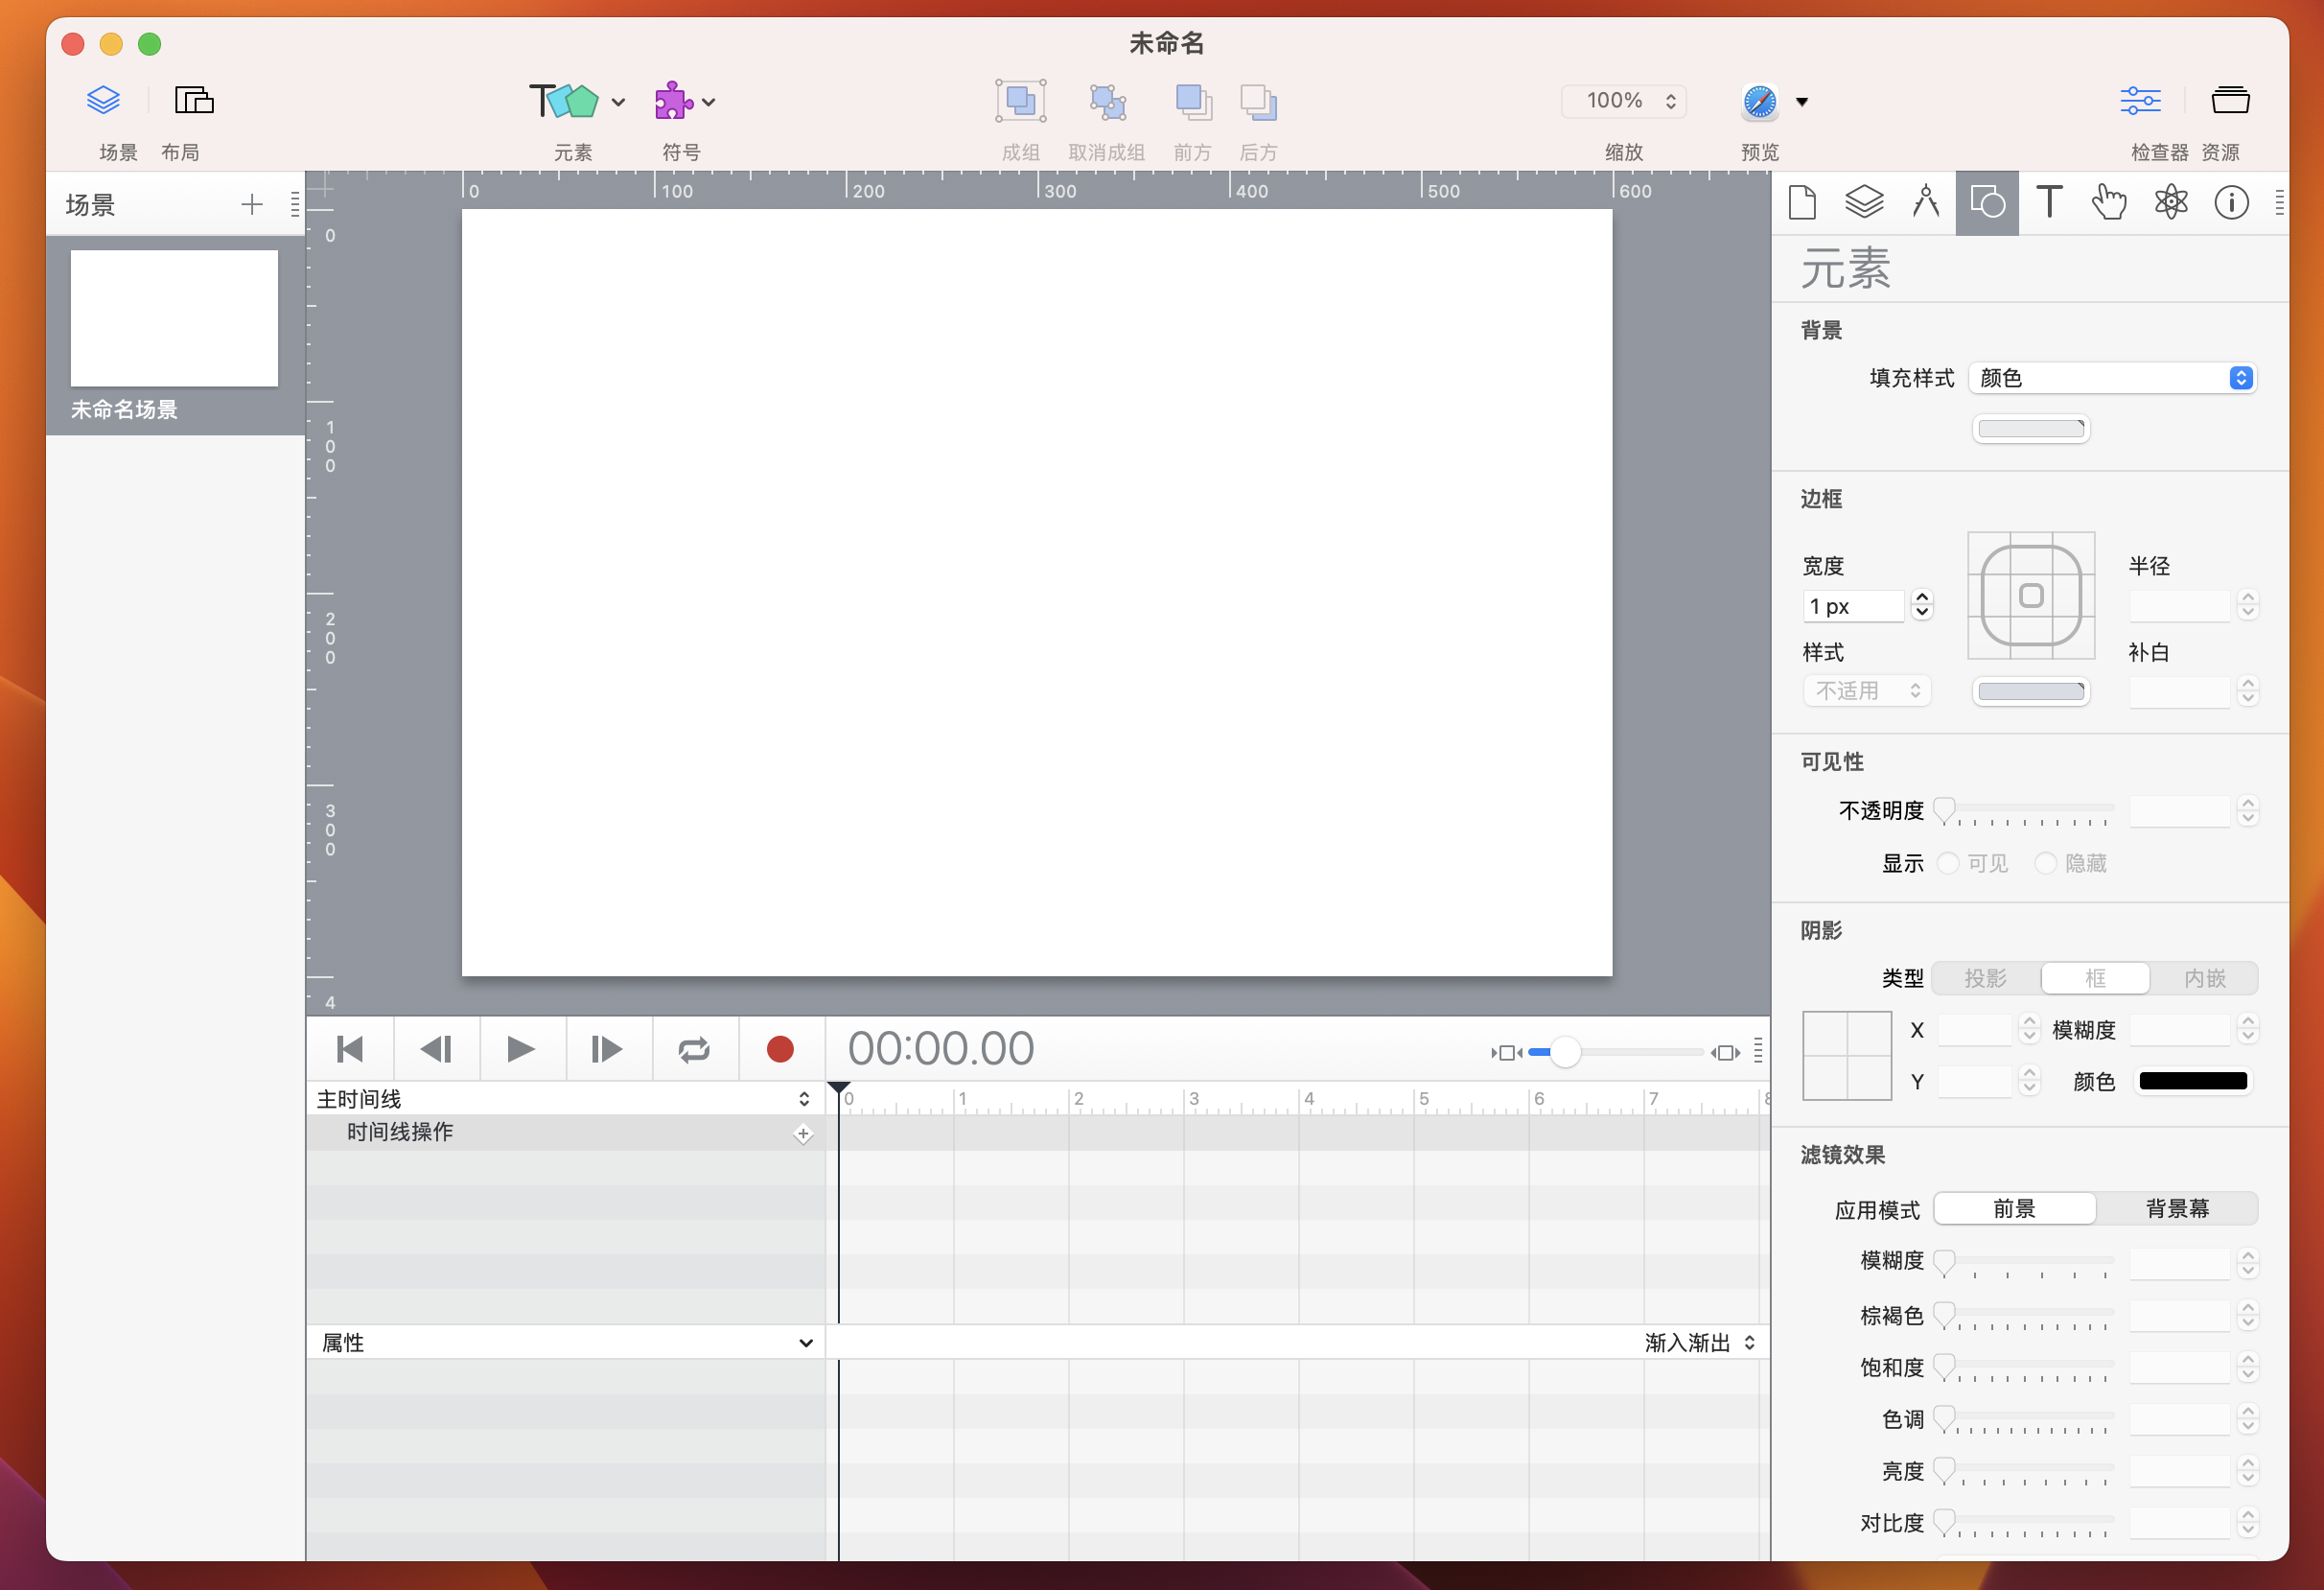2324x1590 pixels.
Task: Select 背景幕 filter apply mode
Action: coord(2176,1209)
